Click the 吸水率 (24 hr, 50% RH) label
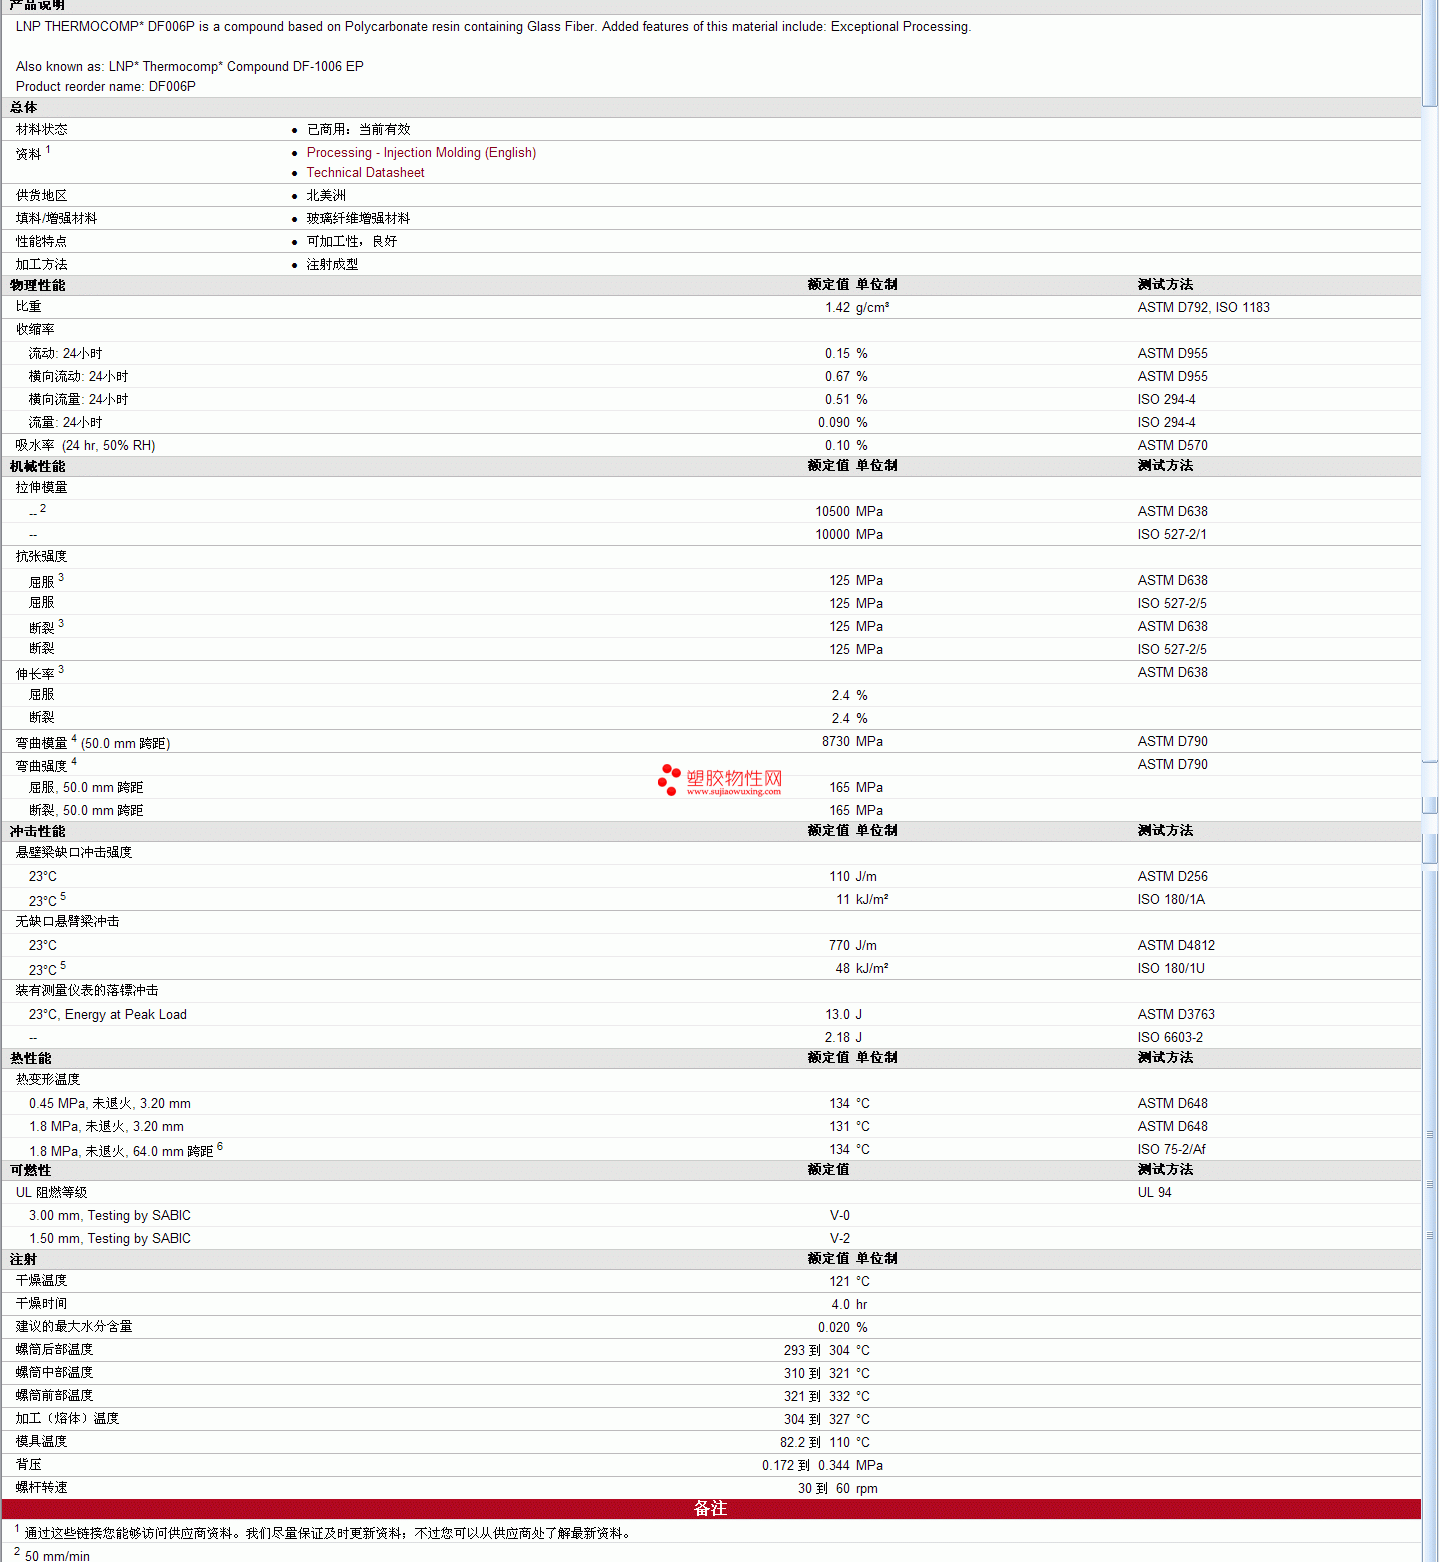Image resolution: width=1440 pixels, height=1562 pixels. point(85,446)
